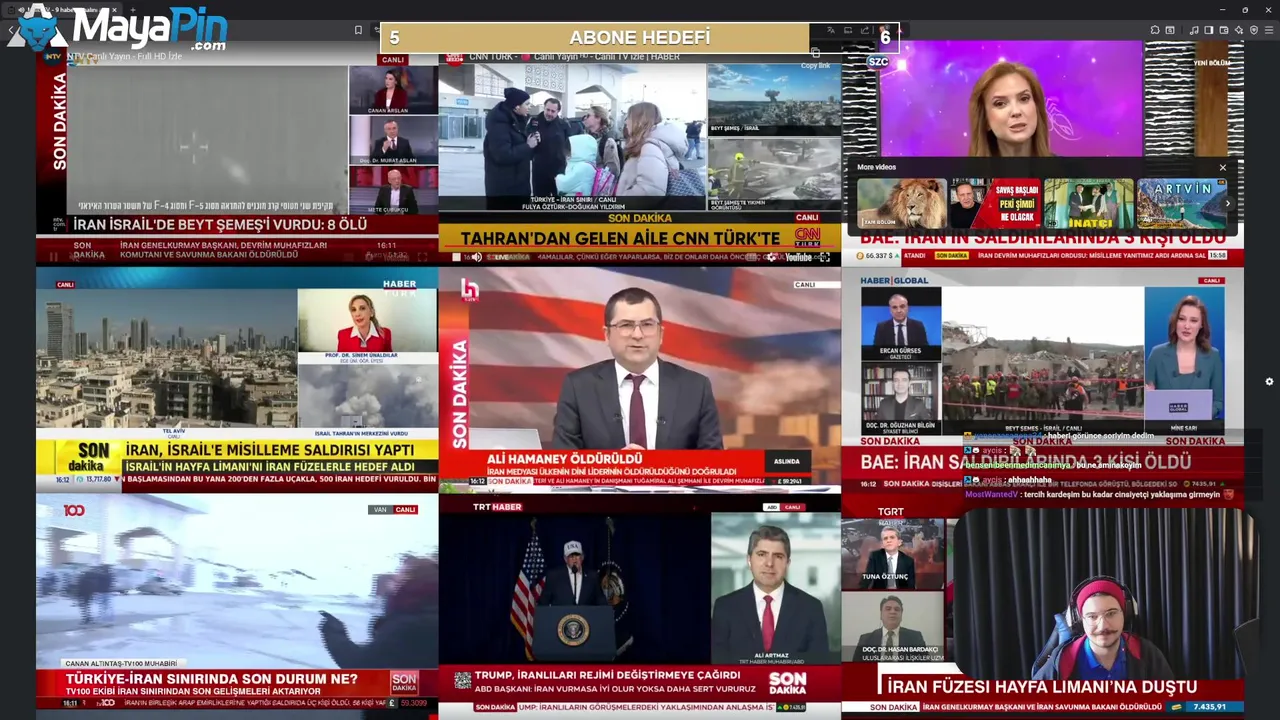Click the AI sparkle icon in toolbar
The height and width of the screenshot is (720, 1280).
(x=1239, y=30)
